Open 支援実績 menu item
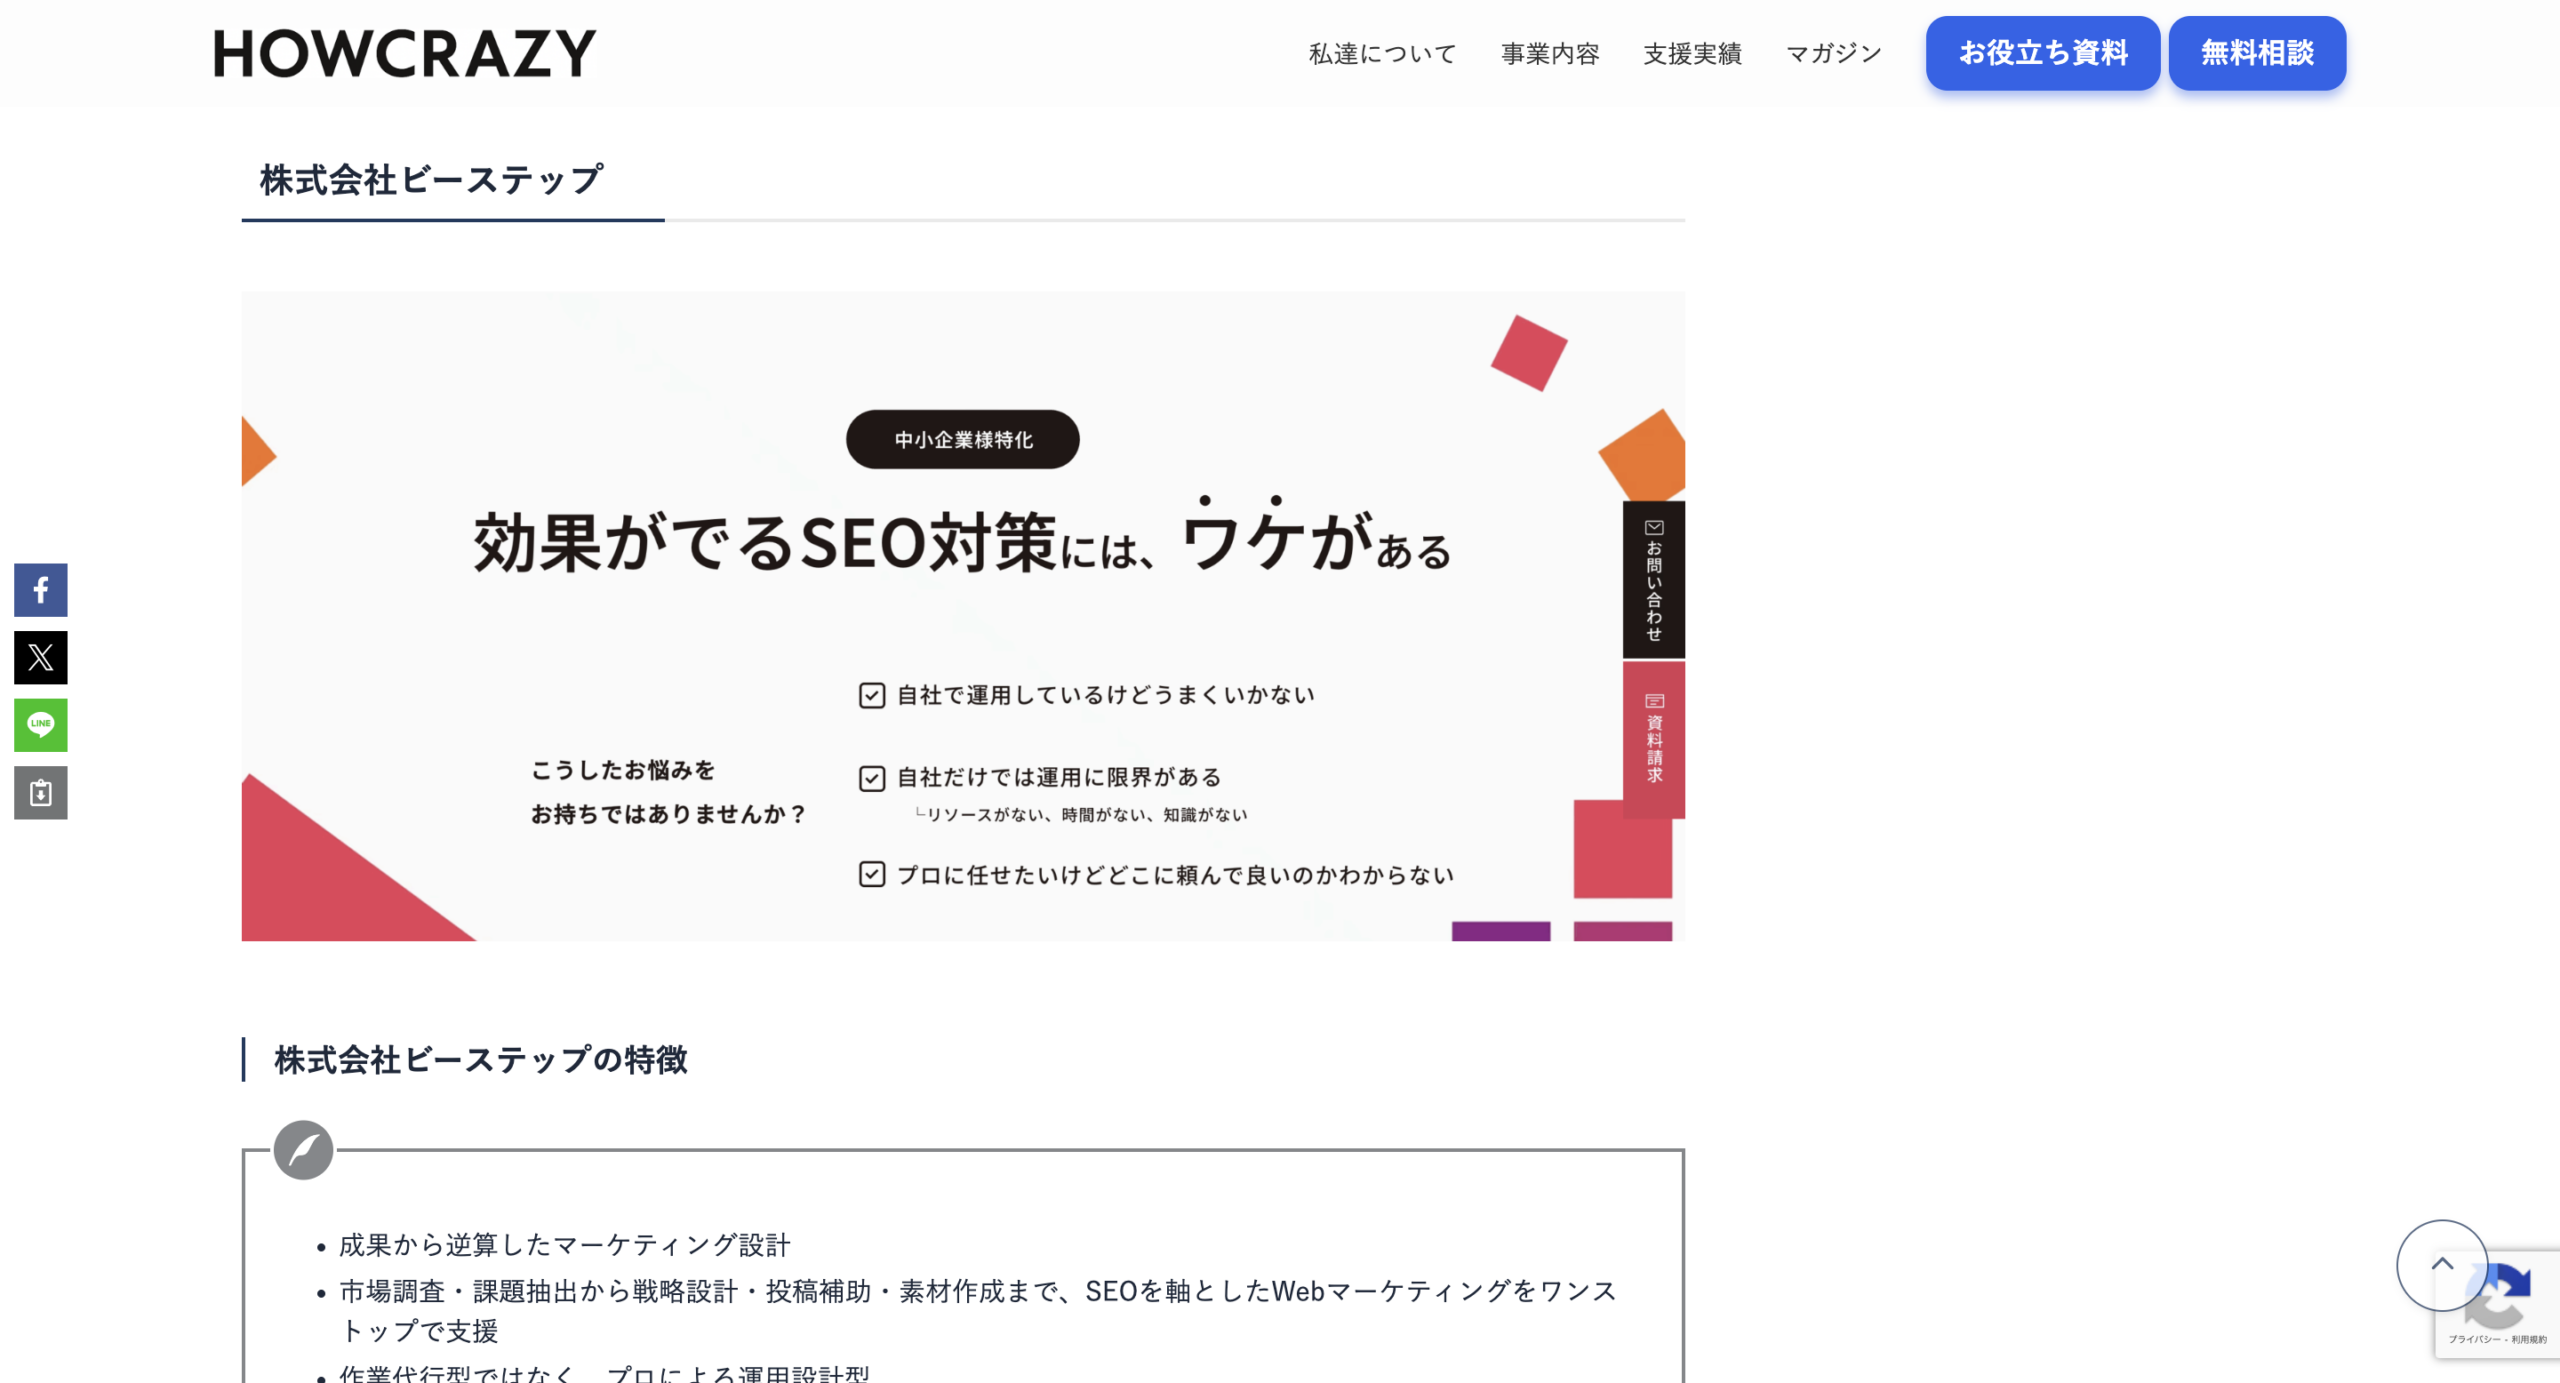The height and width of the screenshot is (1383, 2560). click(x=1692, y=53)
